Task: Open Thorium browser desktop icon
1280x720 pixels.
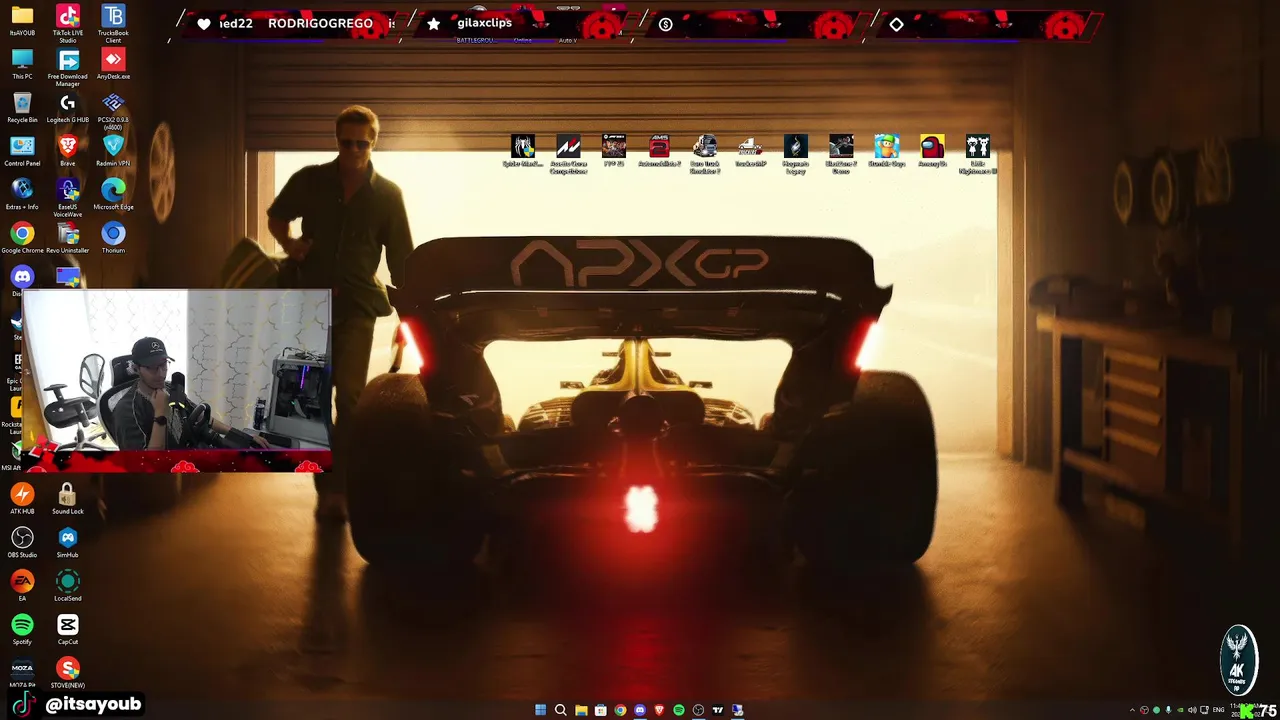Action: pyautogui.click(x=113, y=238)
